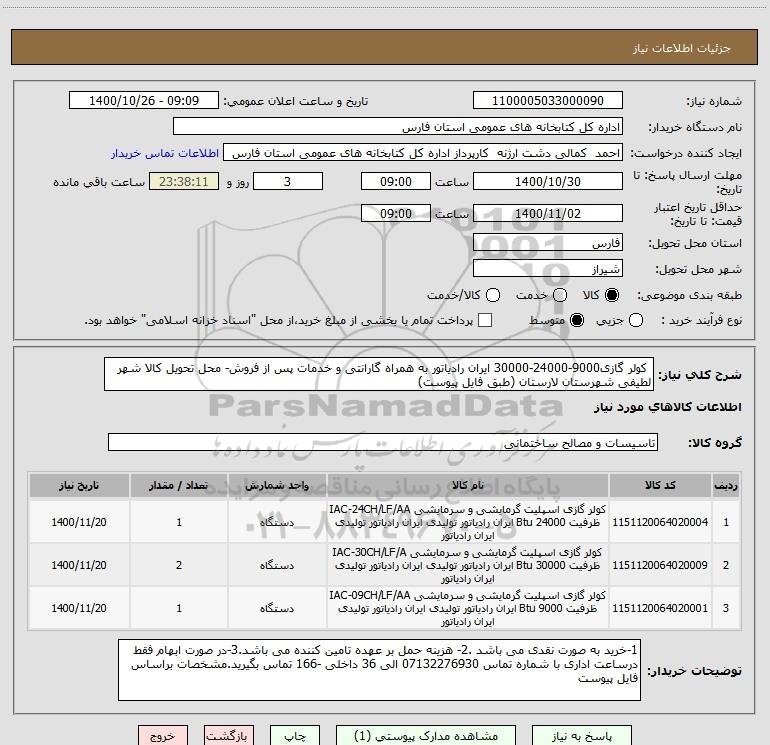Click the buyer notes text area
770x745 pixels.
click(379, 670)
